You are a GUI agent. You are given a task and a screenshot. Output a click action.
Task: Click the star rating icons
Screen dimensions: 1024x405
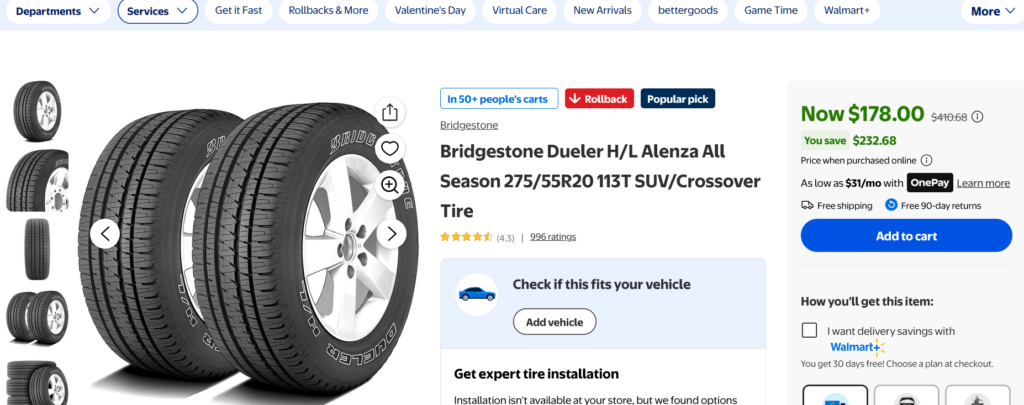467,237
